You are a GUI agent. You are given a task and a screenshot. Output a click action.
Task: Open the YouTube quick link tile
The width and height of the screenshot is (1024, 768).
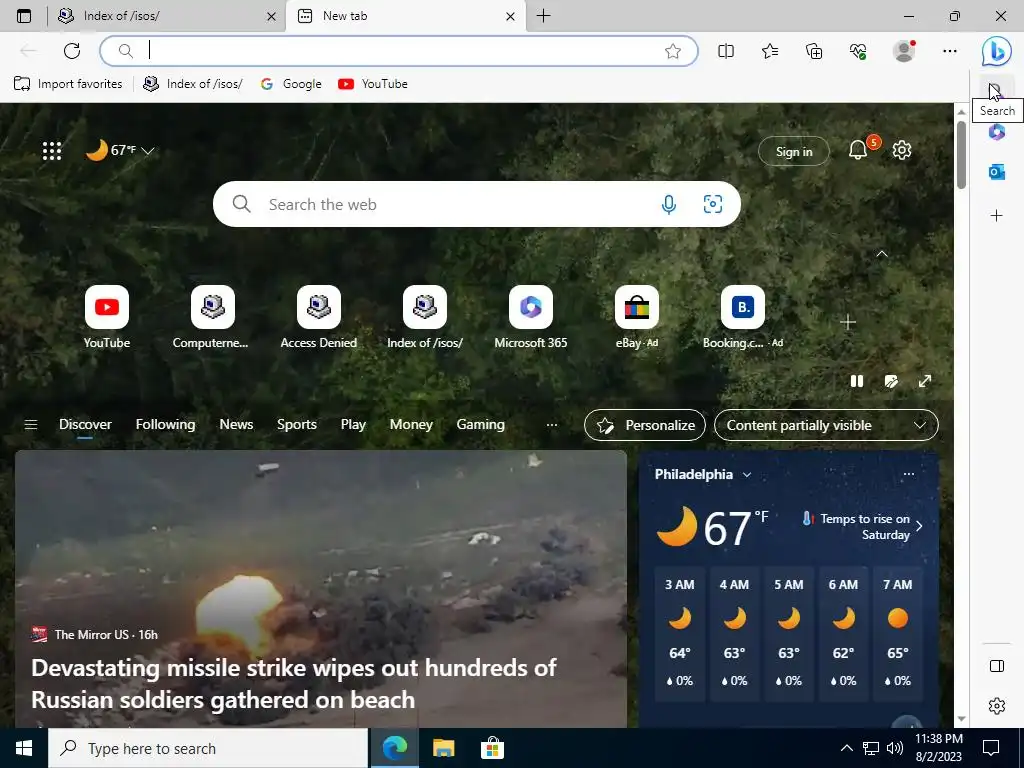tap(106, 317)
